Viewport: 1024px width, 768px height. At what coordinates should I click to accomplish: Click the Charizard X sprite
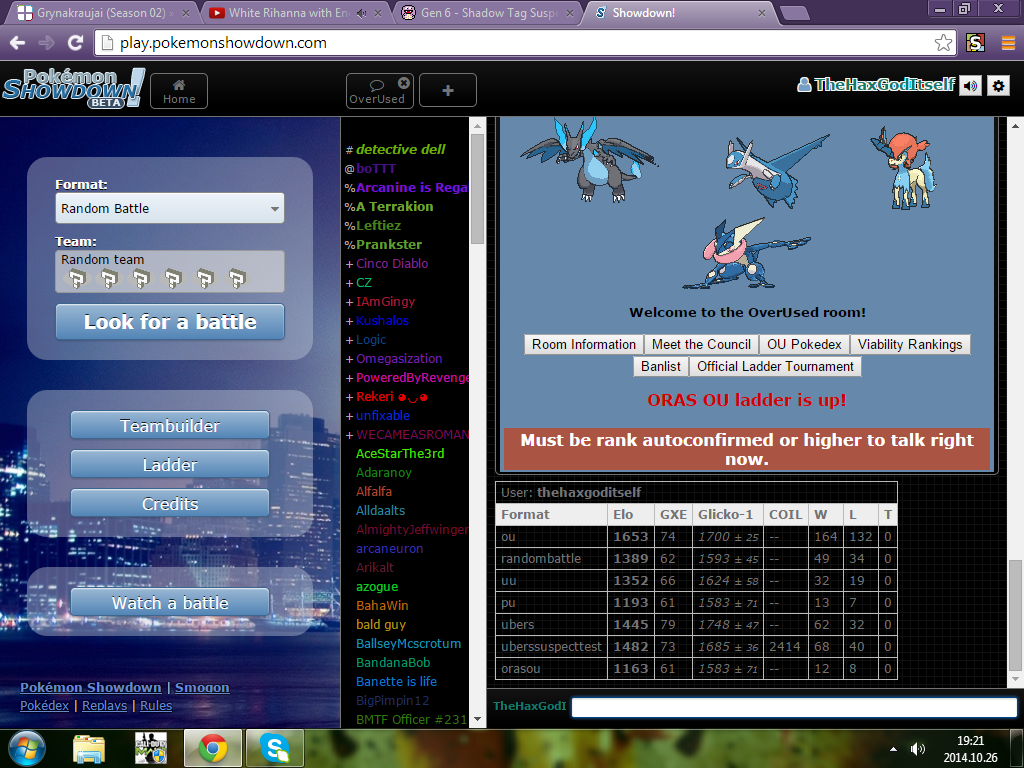[x=588, y=160]
